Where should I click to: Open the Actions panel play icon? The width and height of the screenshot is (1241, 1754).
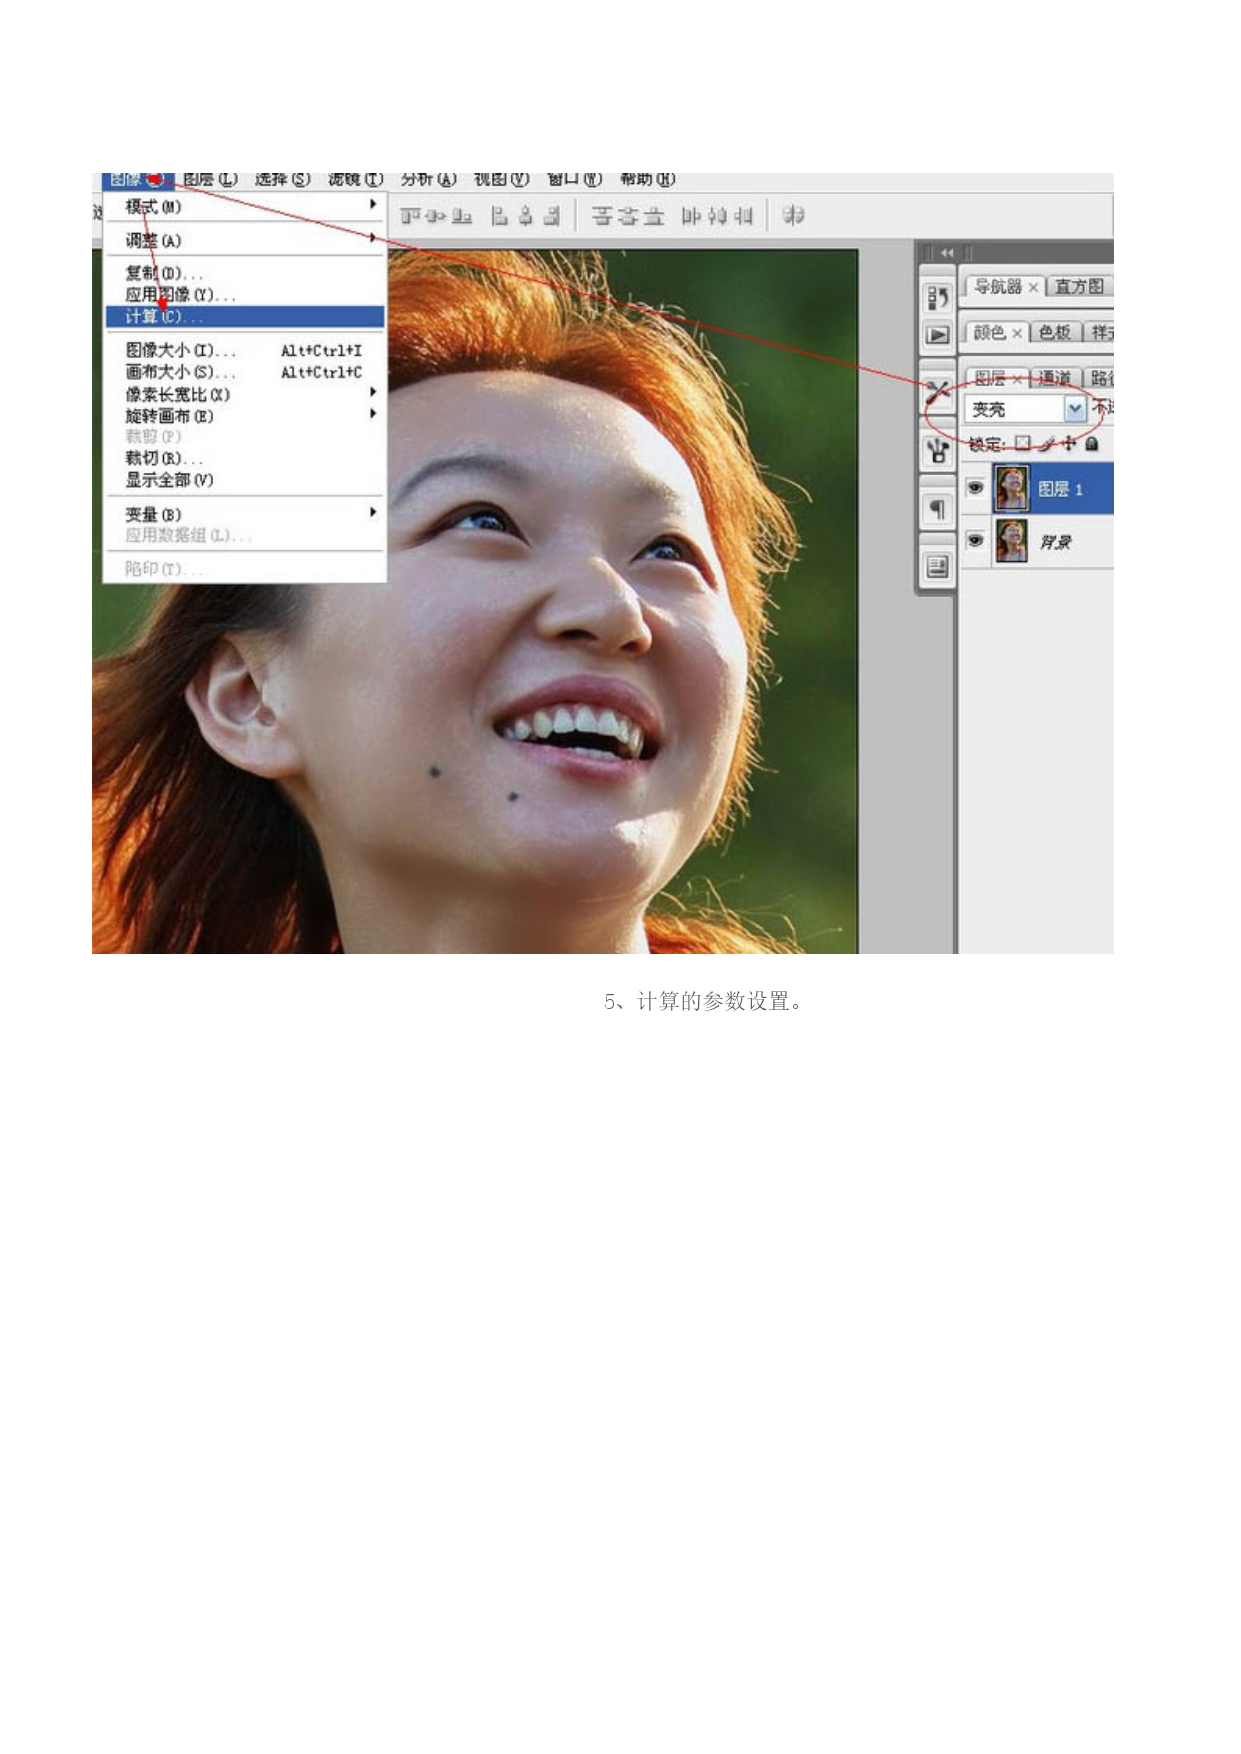(x=937, y=335)
